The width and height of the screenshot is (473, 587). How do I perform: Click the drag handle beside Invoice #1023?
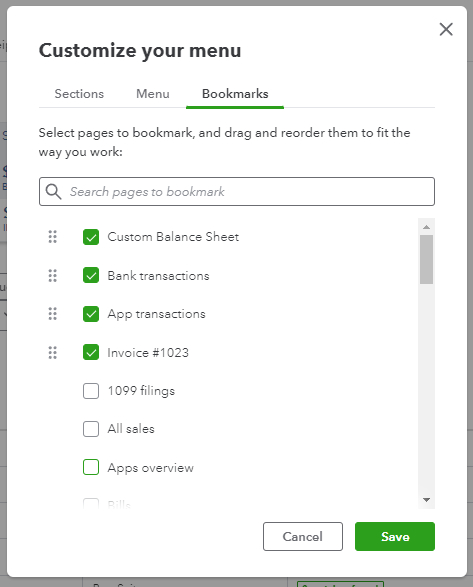pyautogui.click(x=53, y=353)
